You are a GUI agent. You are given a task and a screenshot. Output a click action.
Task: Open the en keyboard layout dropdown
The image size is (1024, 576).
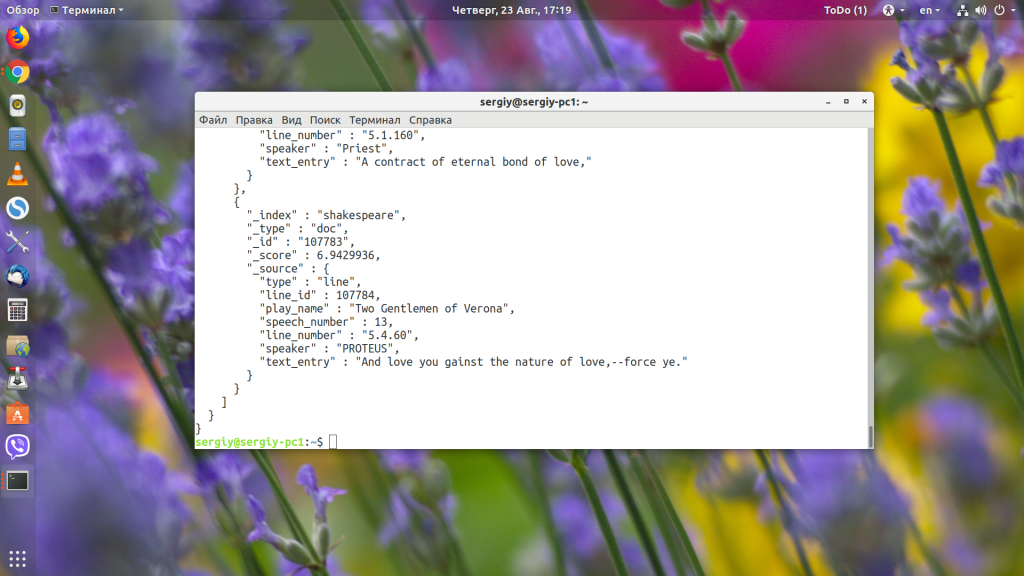click(929, 10)
